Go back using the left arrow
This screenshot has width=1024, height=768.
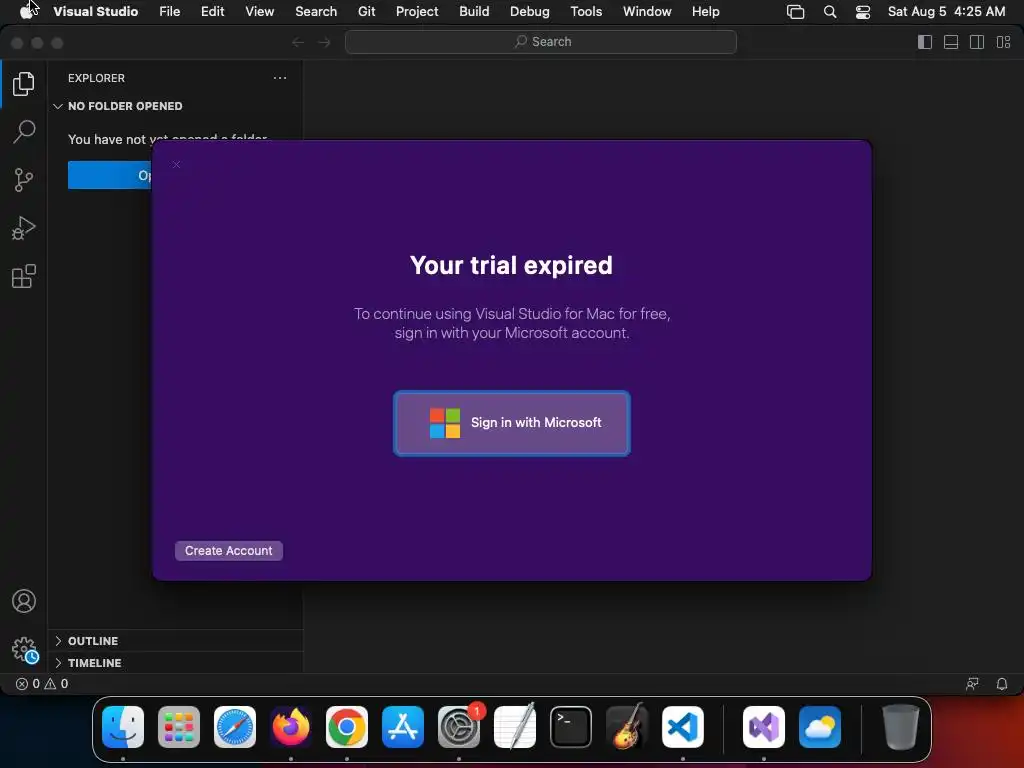pyautogui.click(x=298, y=42)
